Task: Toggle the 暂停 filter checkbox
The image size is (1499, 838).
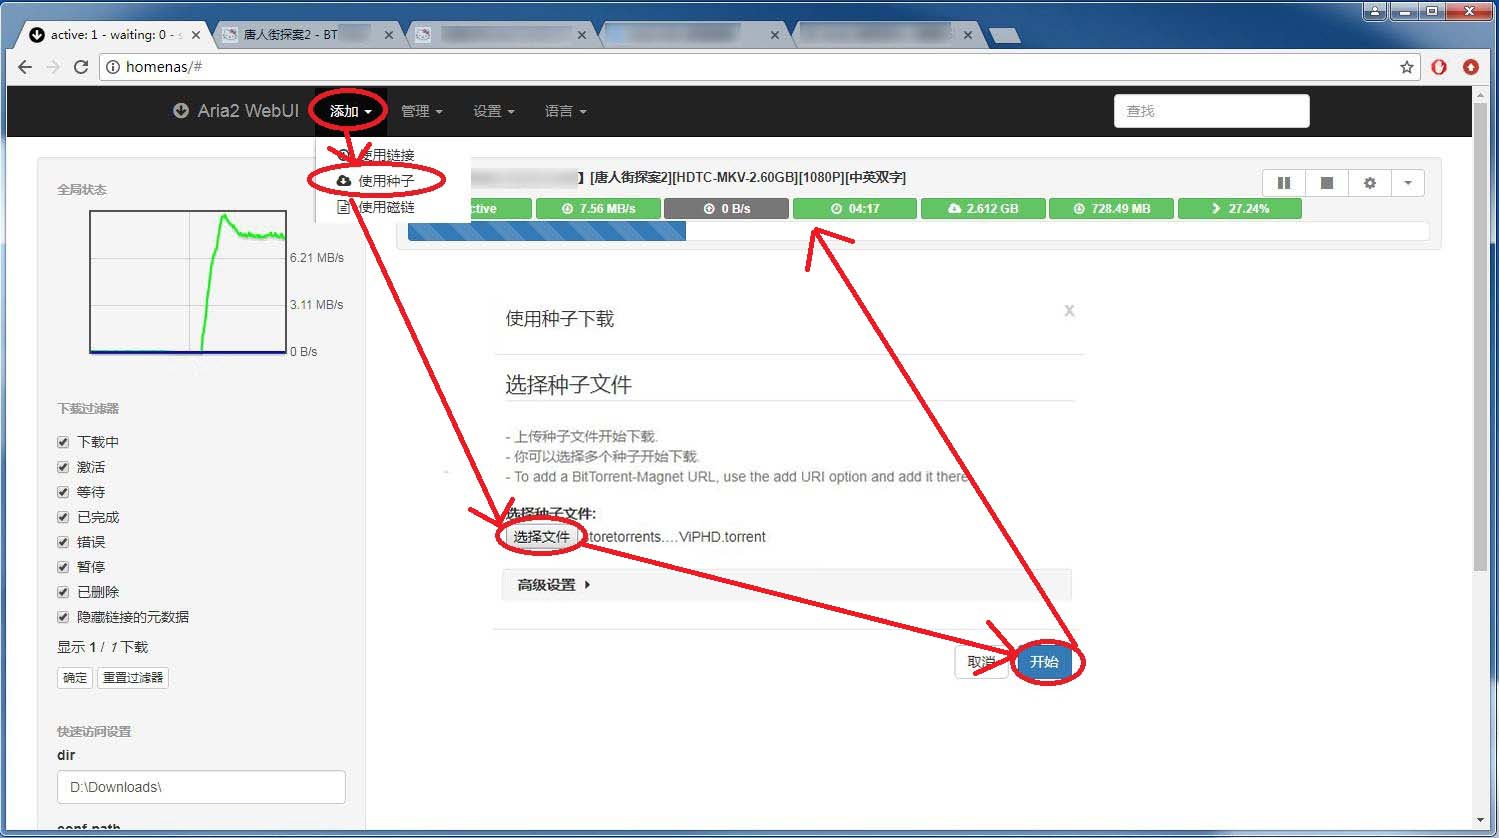Action: (63, 567)
